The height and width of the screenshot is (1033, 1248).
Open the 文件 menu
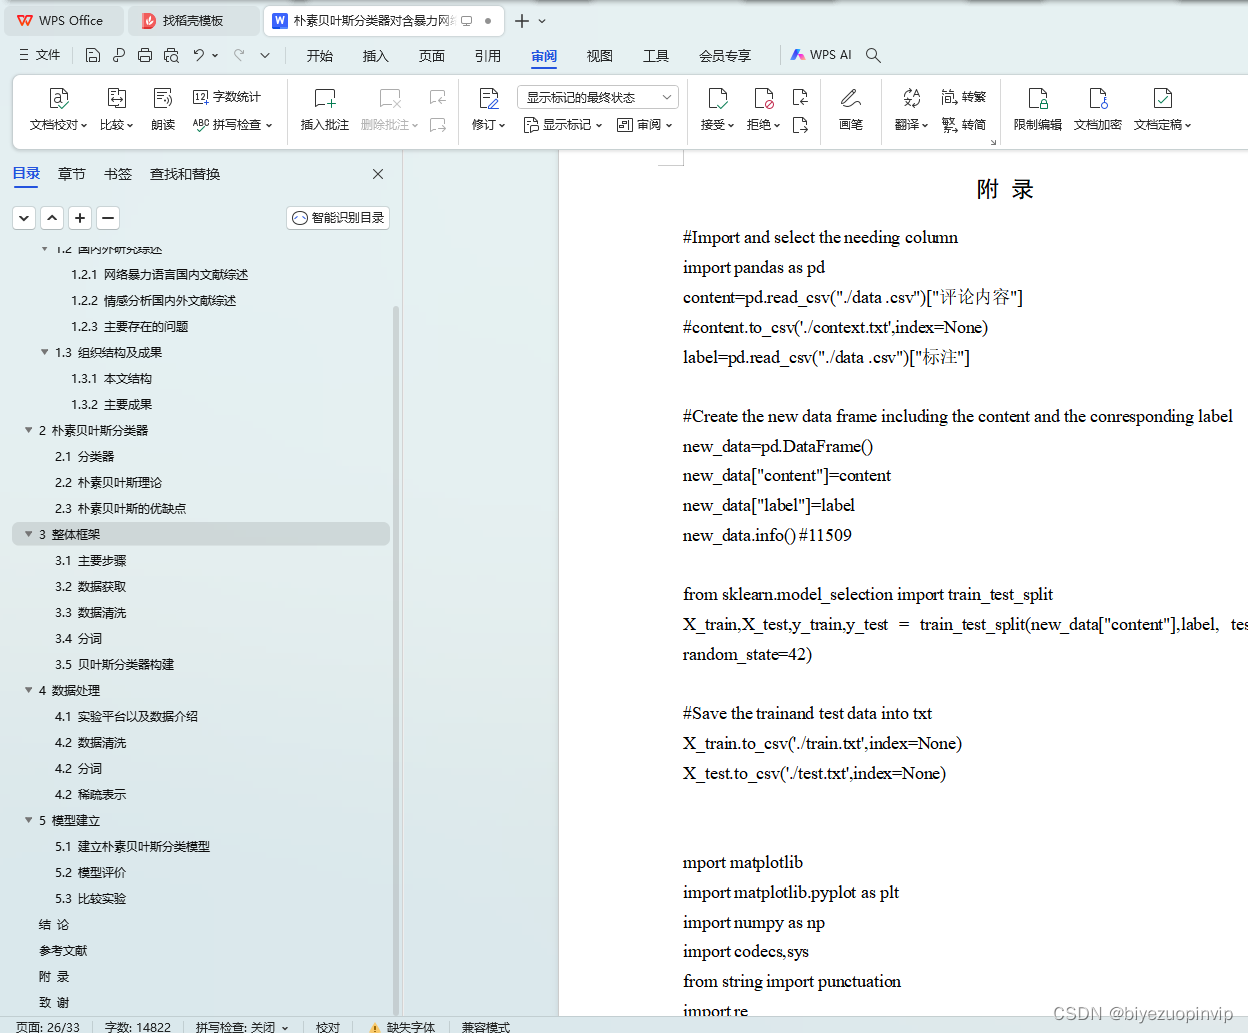tap(39, 55)
